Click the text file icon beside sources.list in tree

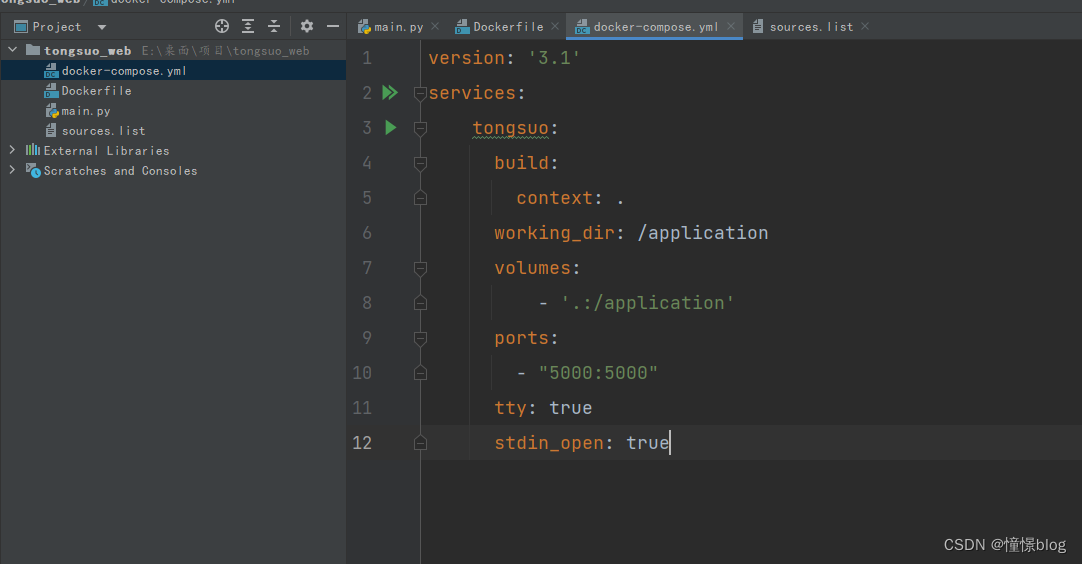51,130
